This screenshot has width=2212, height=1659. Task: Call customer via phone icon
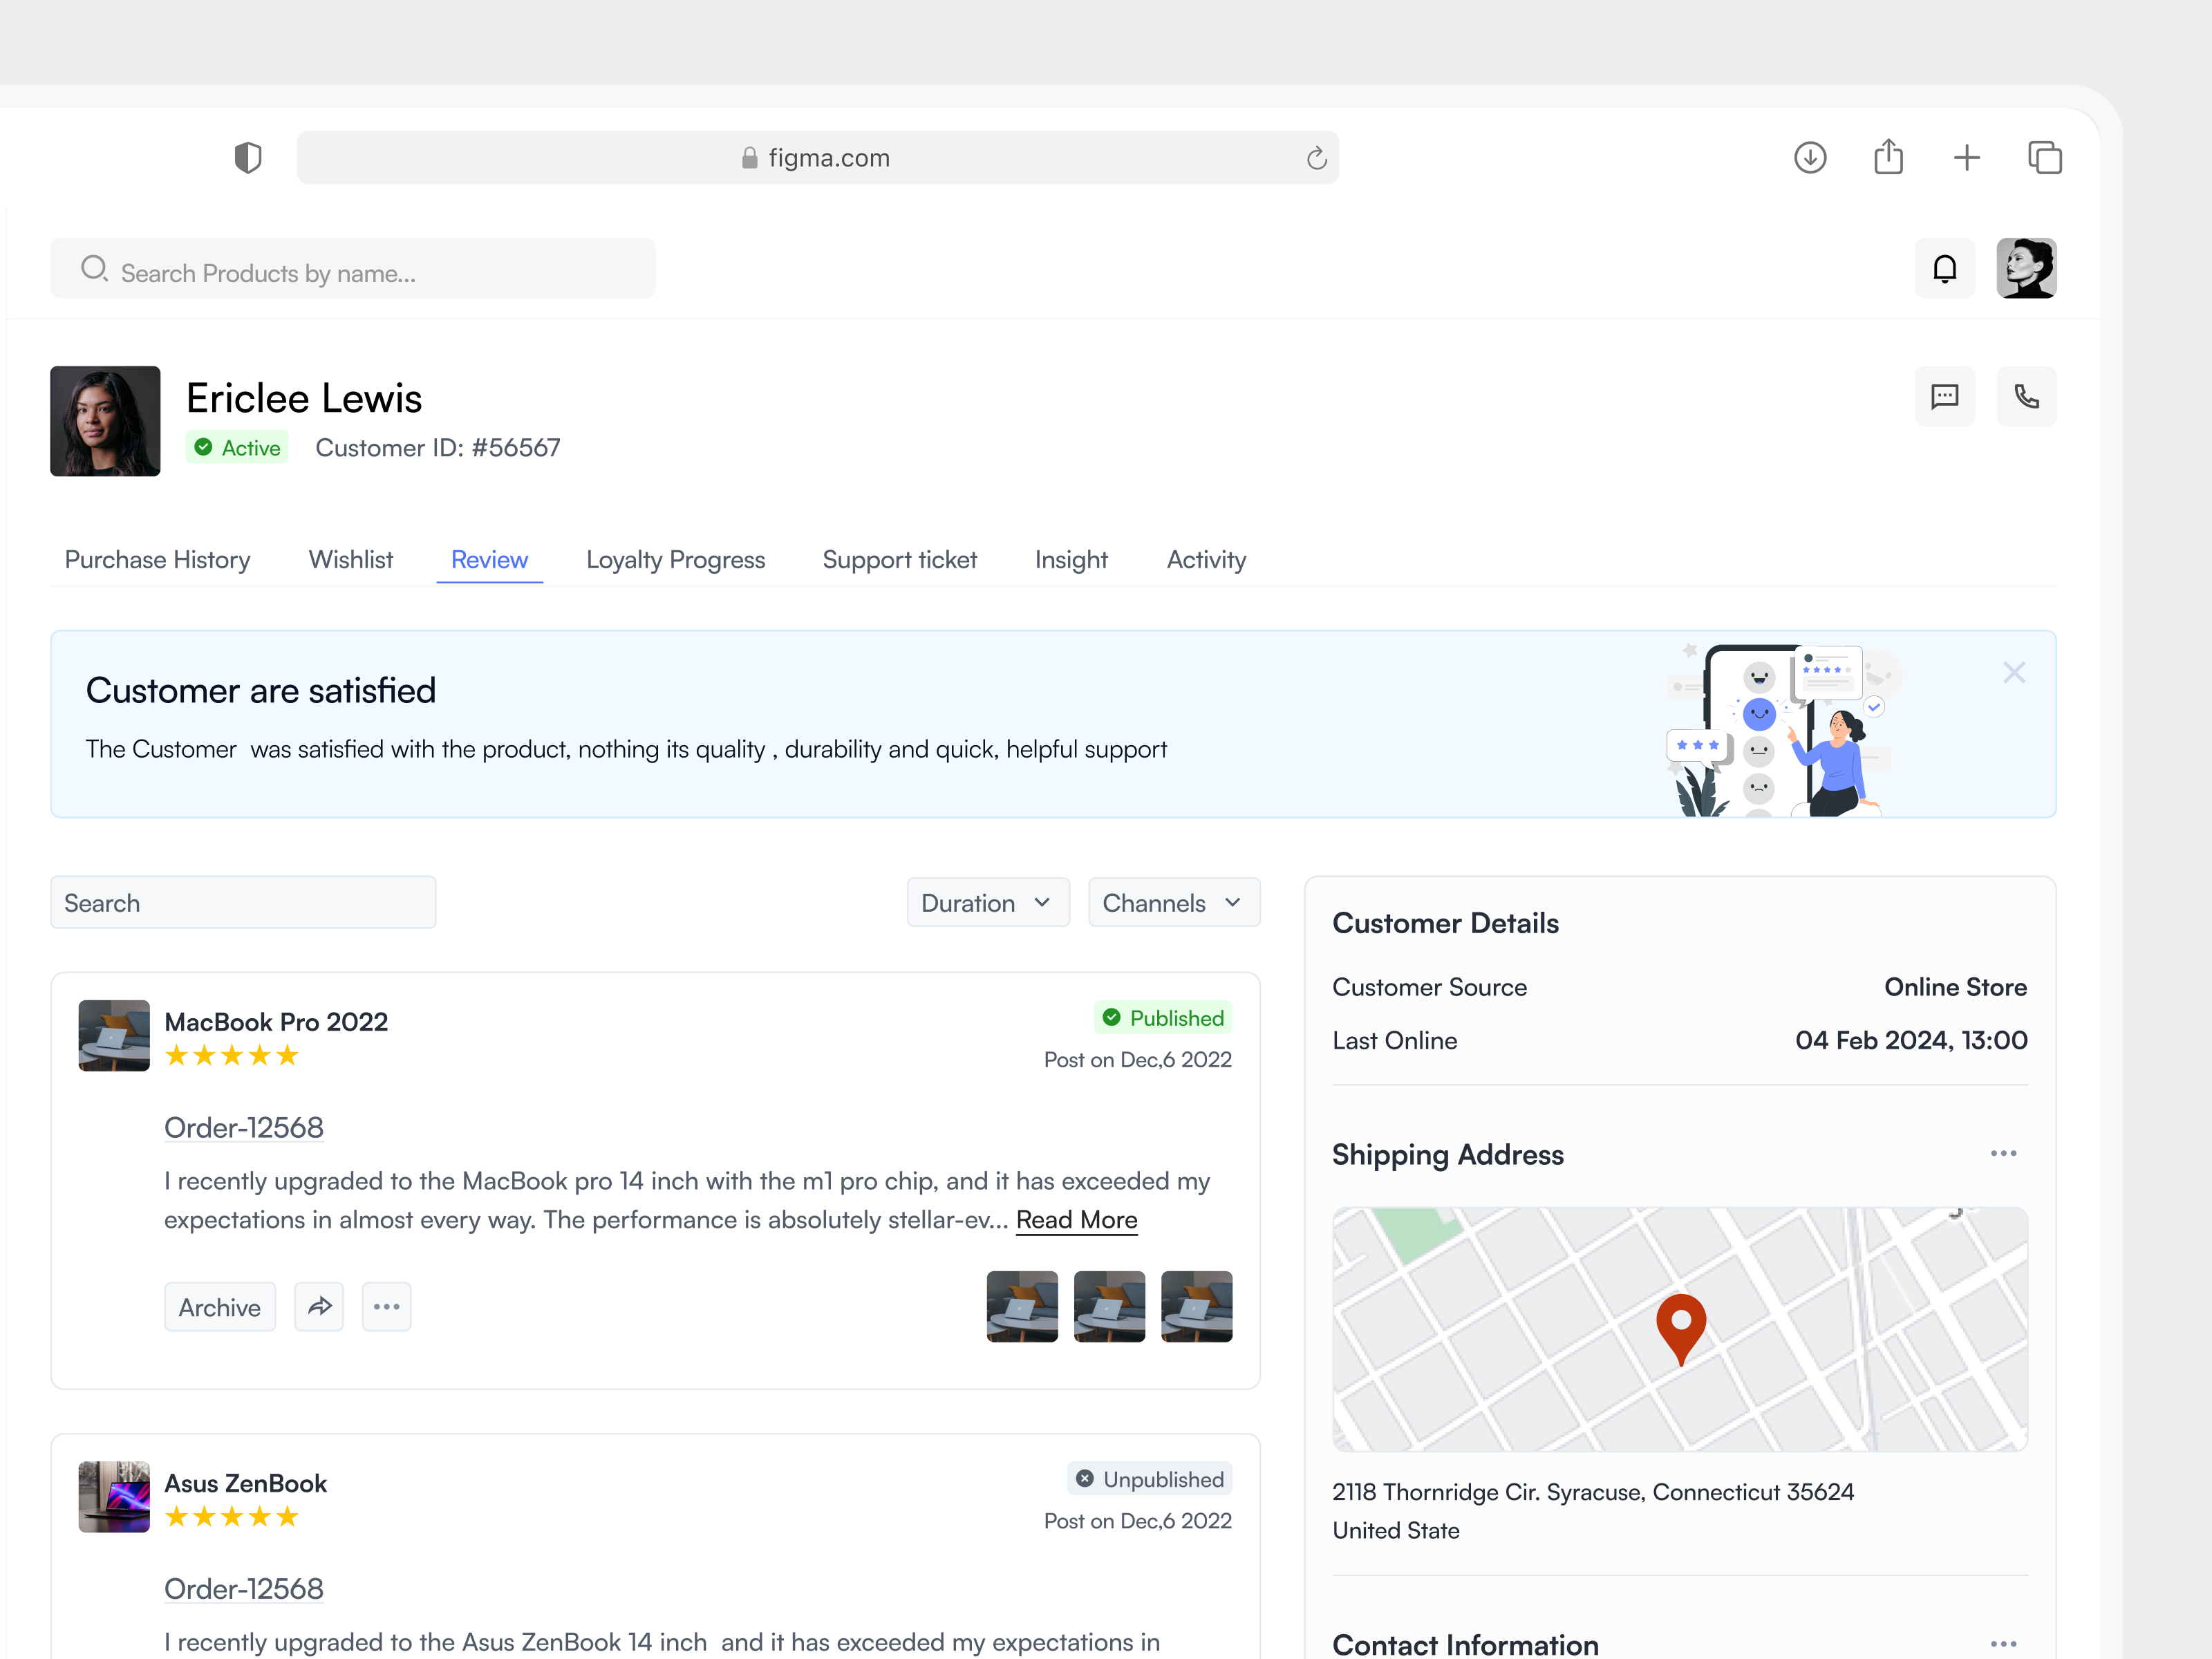(2026, 396)
